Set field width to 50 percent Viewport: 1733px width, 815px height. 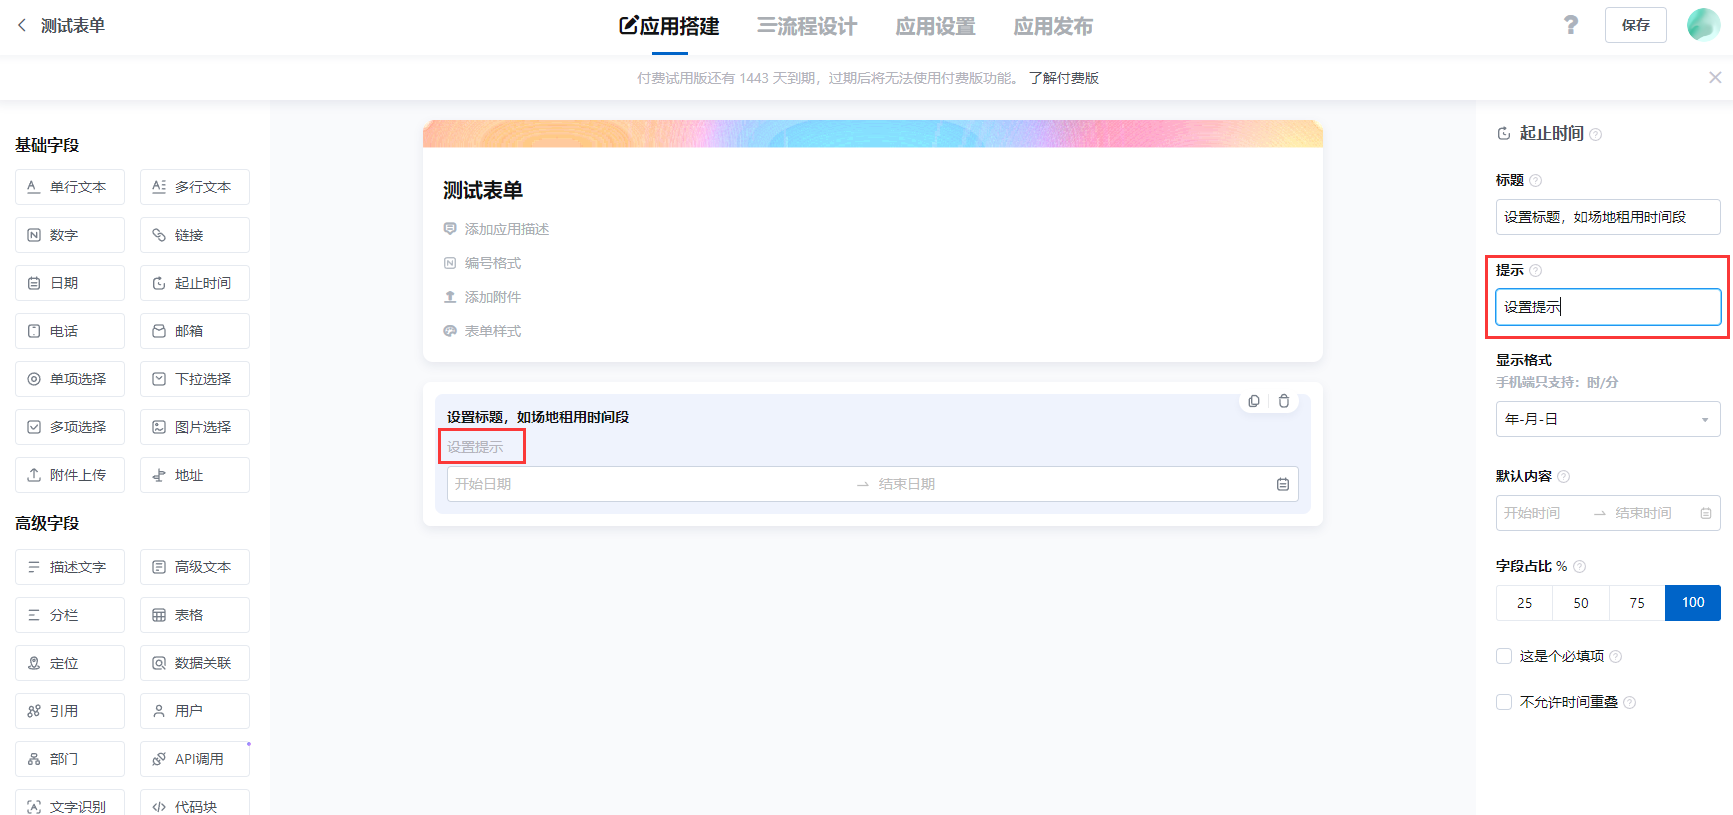[x=1581, y=603]
